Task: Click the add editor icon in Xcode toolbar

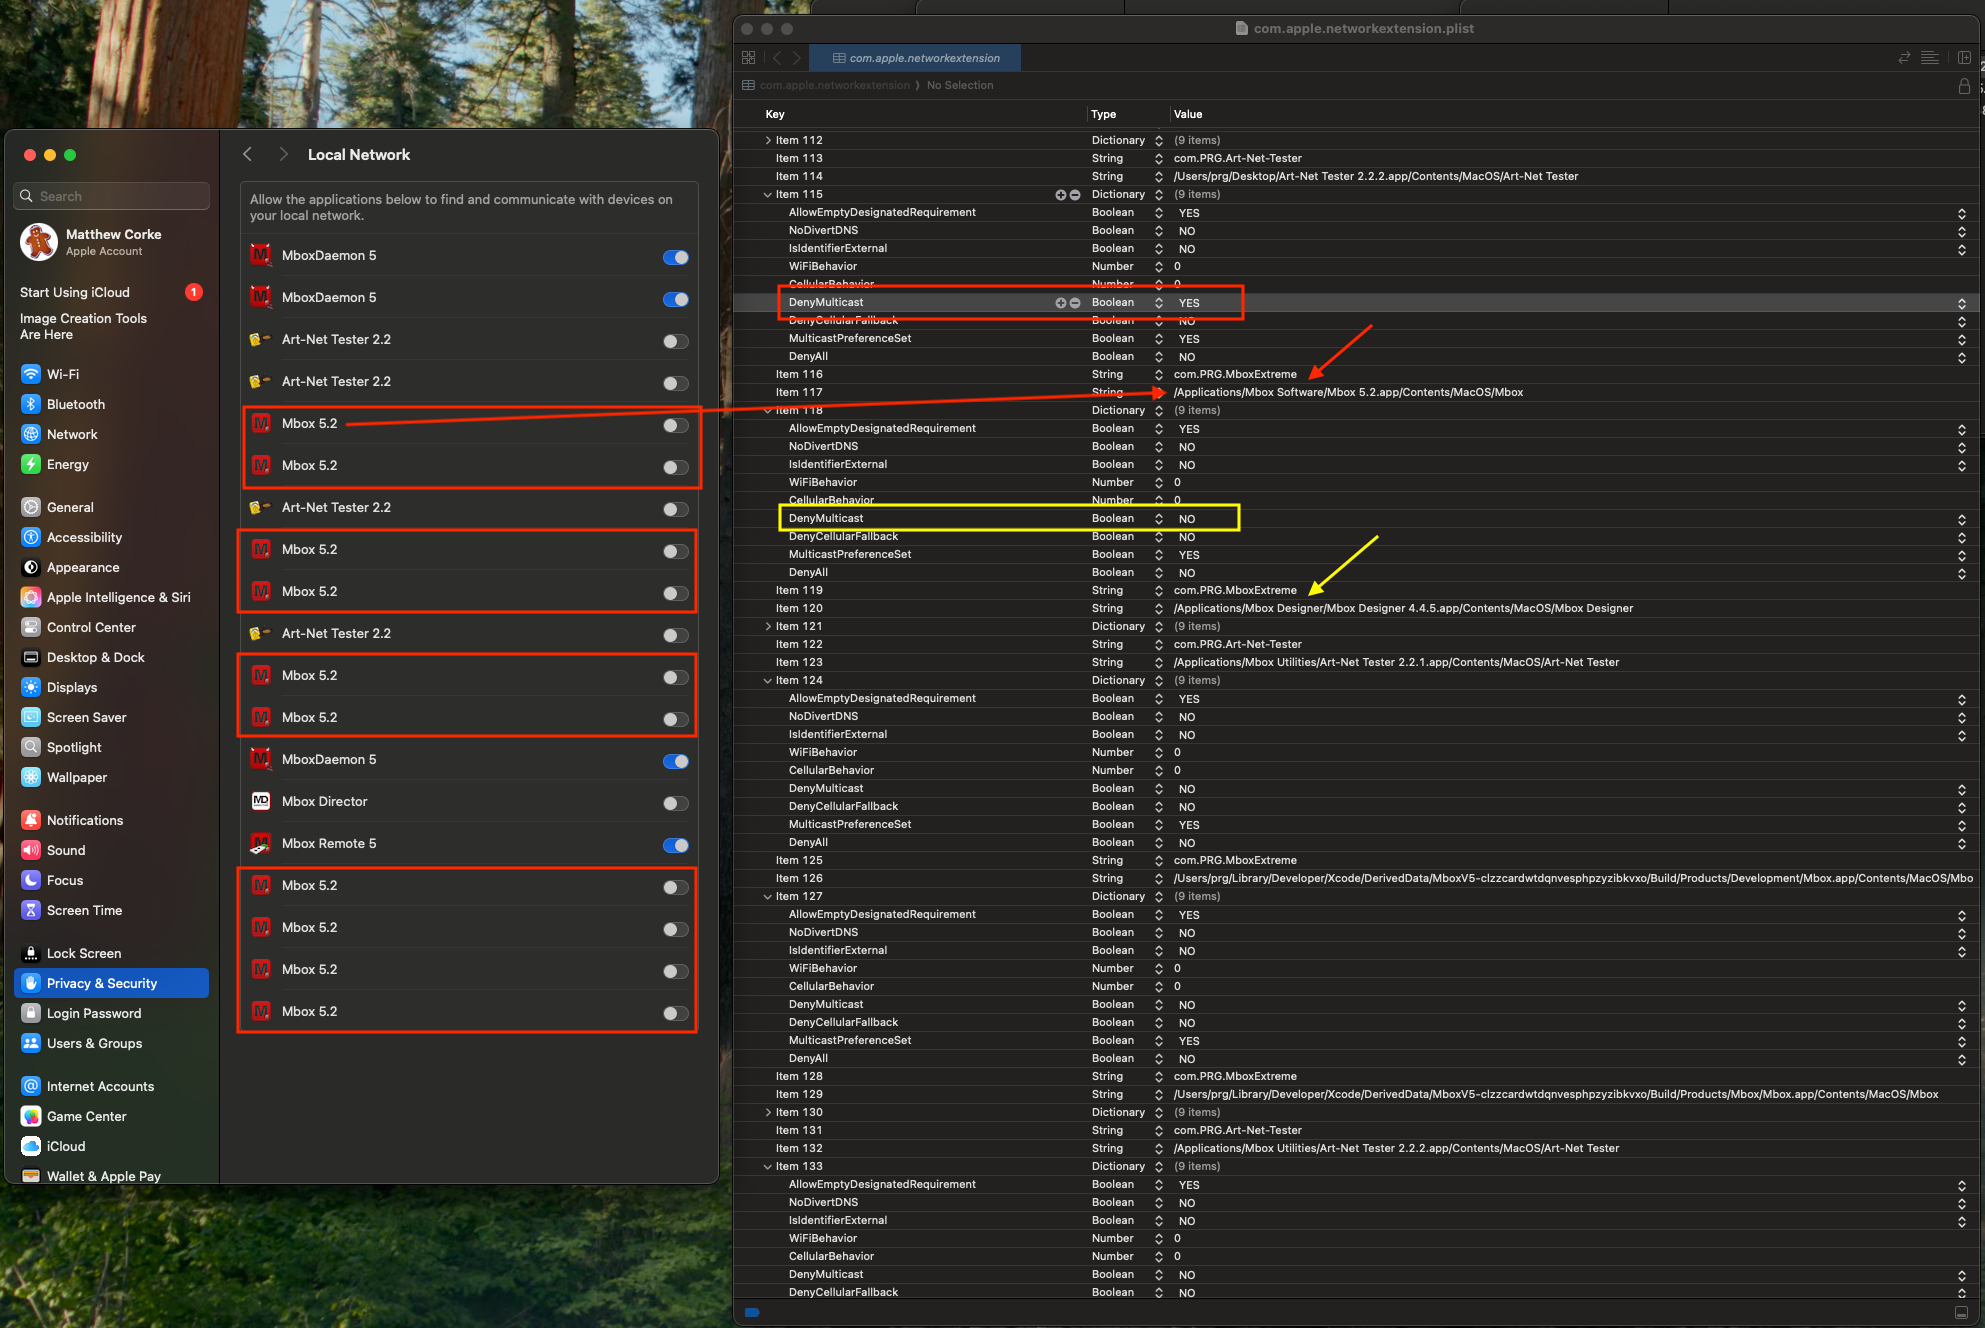Action: (1964, 58)
